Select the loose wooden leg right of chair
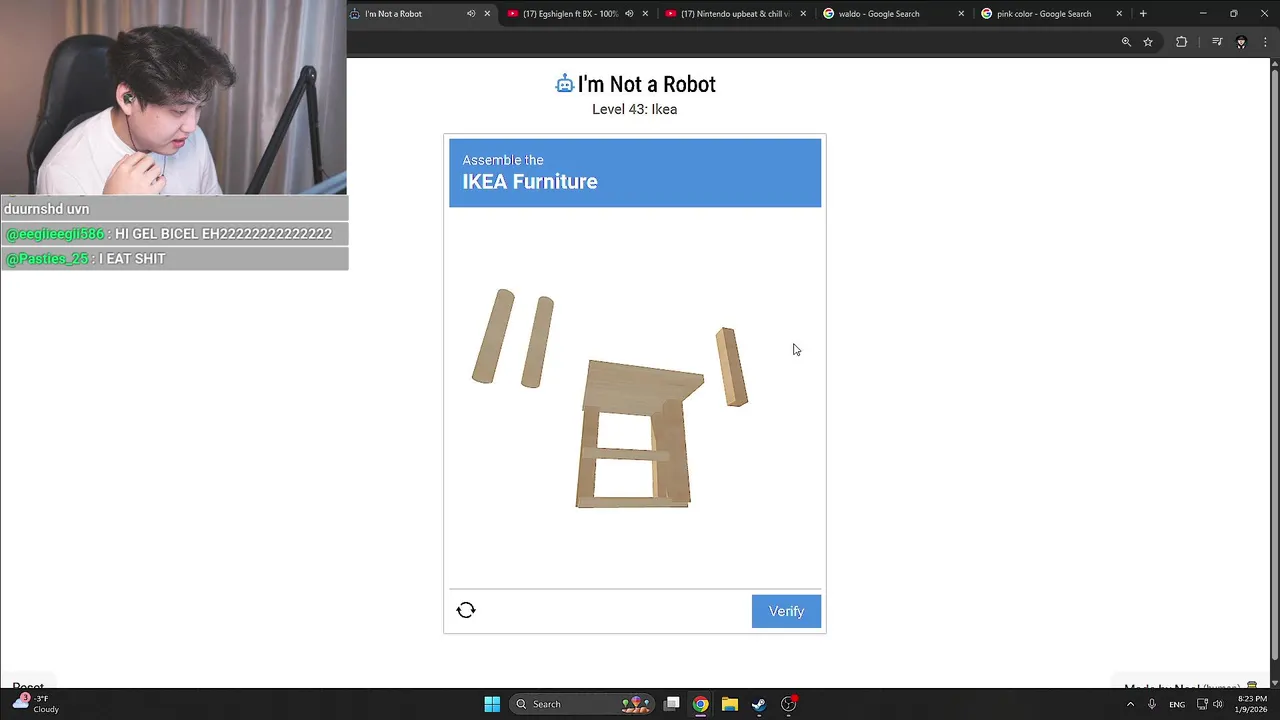 pyautogui.click(x=732, y=367)
